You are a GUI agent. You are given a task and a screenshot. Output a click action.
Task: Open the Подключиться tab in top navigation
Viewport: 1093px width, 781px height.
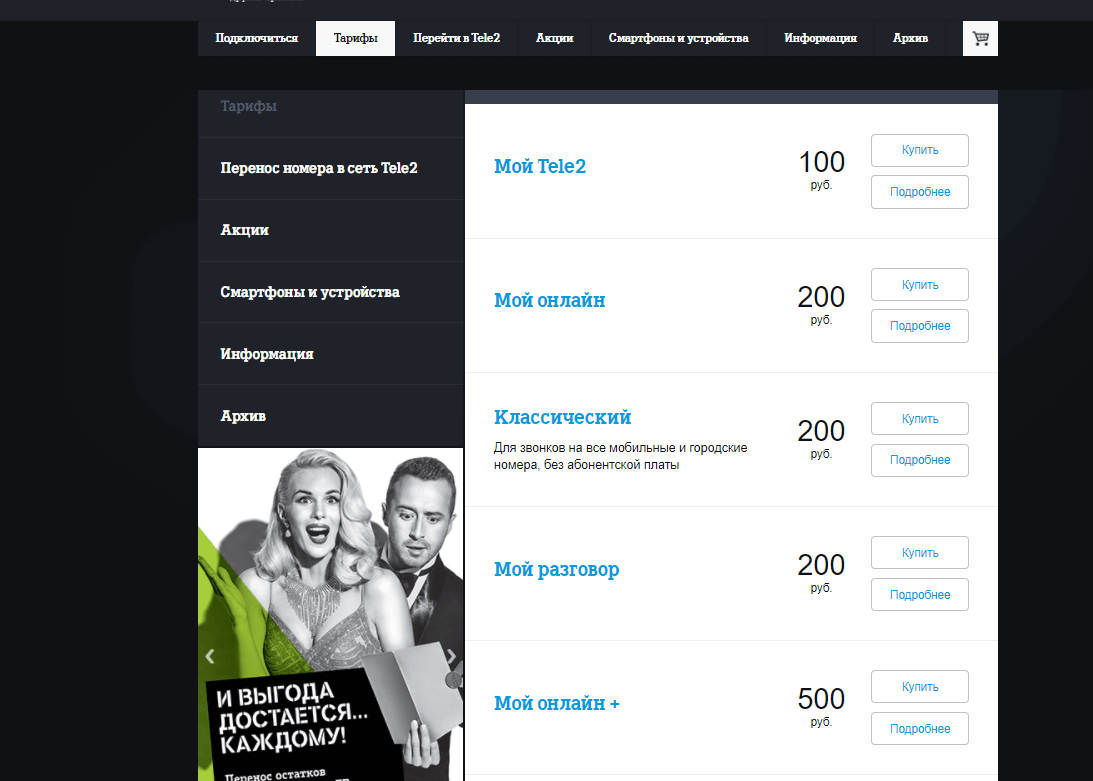pyautogui.click(x=257, y=38)
